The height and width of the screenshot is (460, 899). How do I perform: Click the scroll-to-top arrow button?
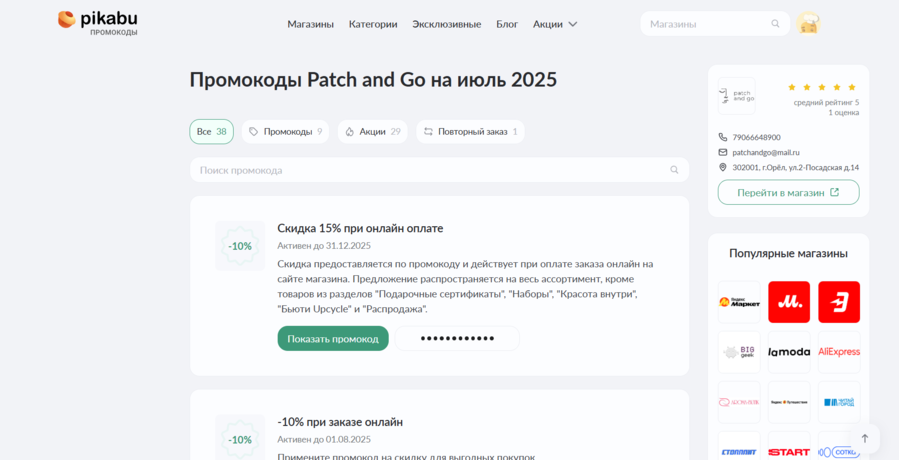click(865, 438)
